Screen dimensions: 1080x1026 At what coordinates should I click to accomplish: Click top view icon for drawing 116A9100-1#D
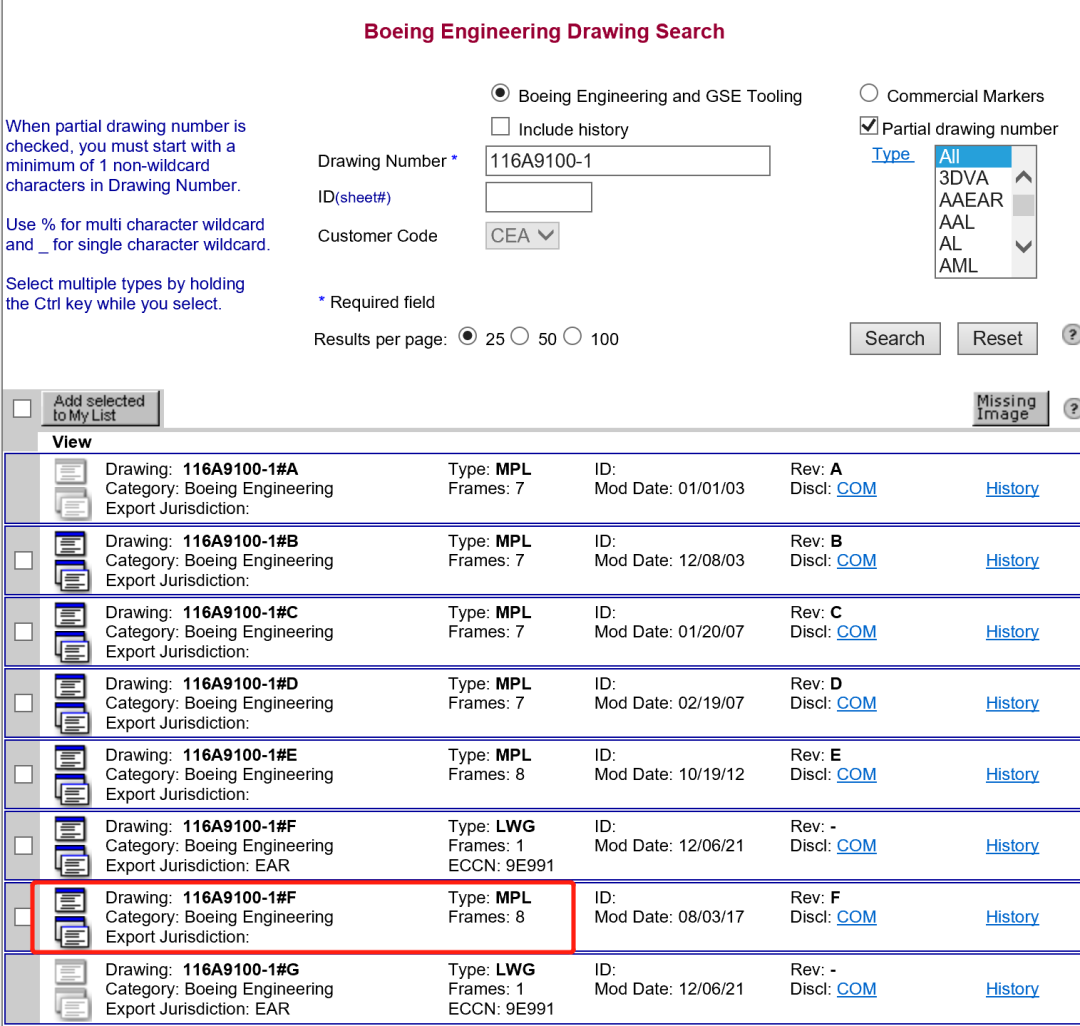71,688
